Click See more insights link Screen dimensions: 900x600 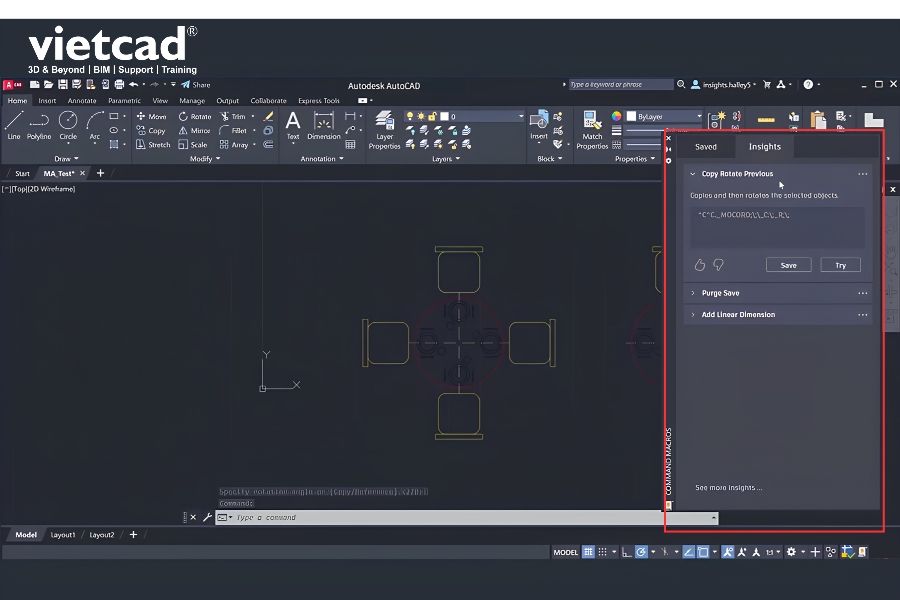coord(728,487)
